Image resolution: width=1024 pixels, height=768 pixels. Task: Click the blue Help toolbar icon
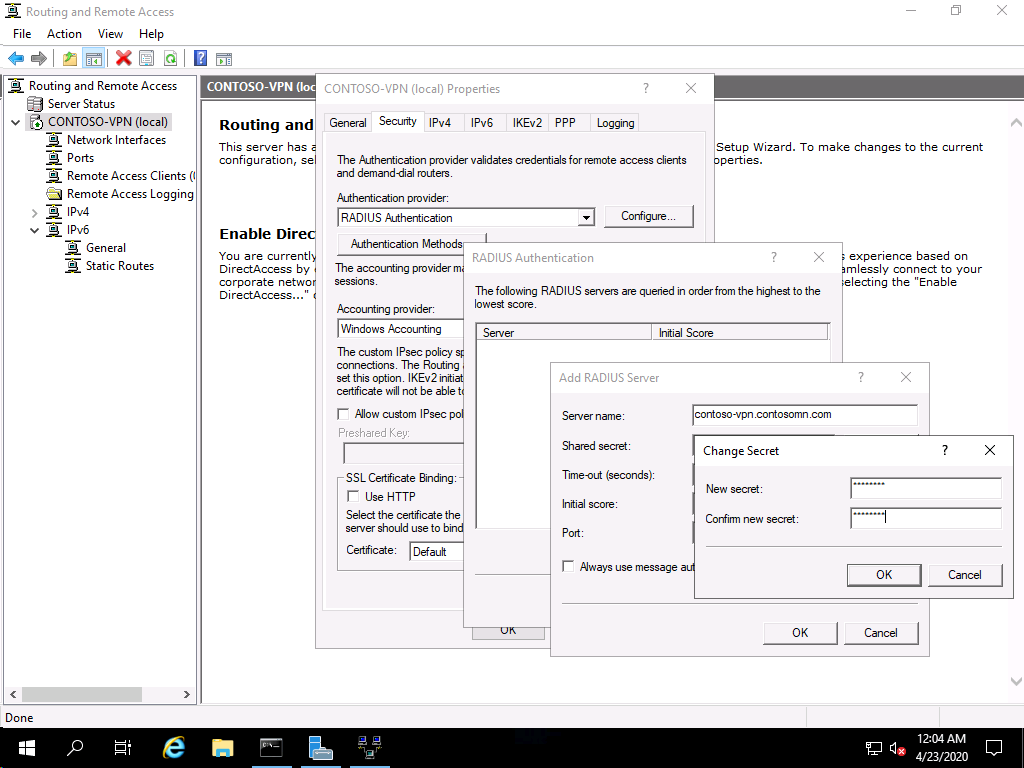coord(200,59)
